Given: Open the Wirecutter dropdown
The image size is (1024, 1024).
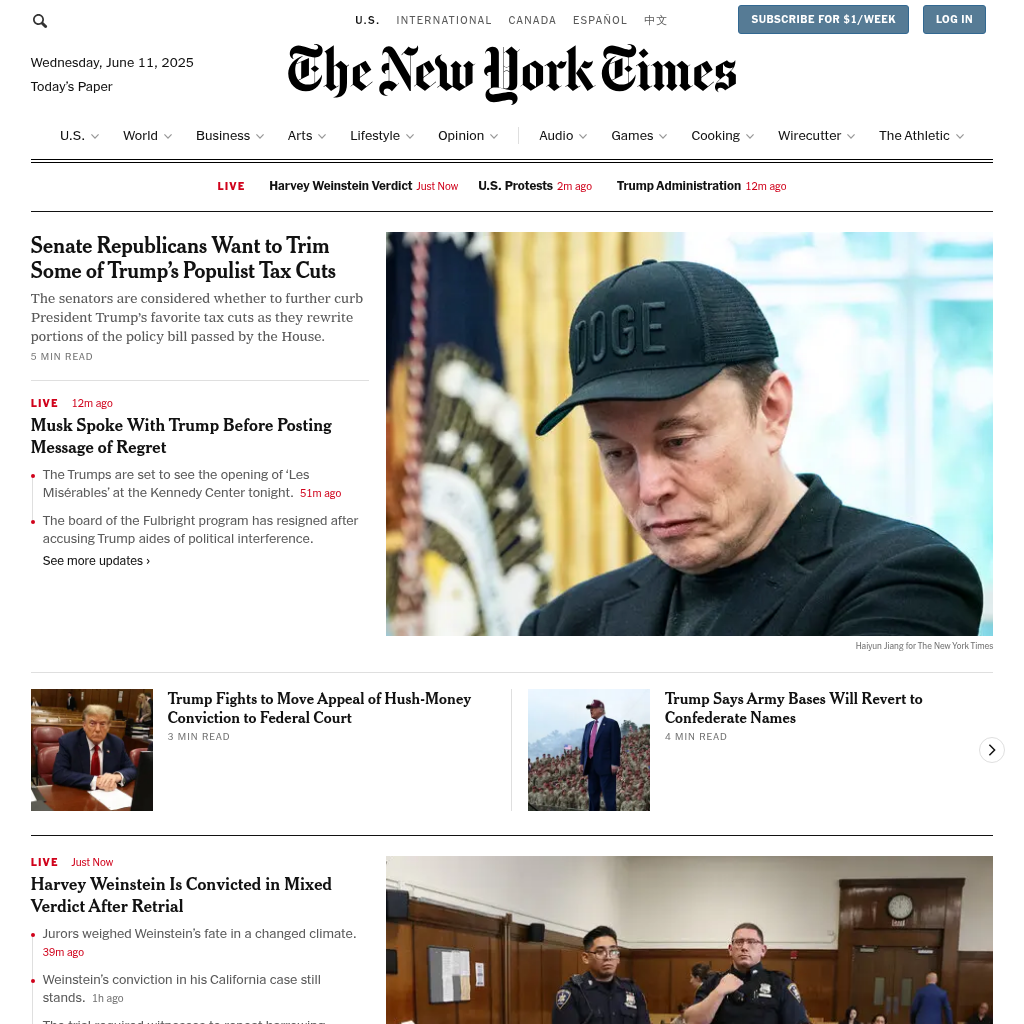Looking at the screenshot, I should click(x=816, y=136).
